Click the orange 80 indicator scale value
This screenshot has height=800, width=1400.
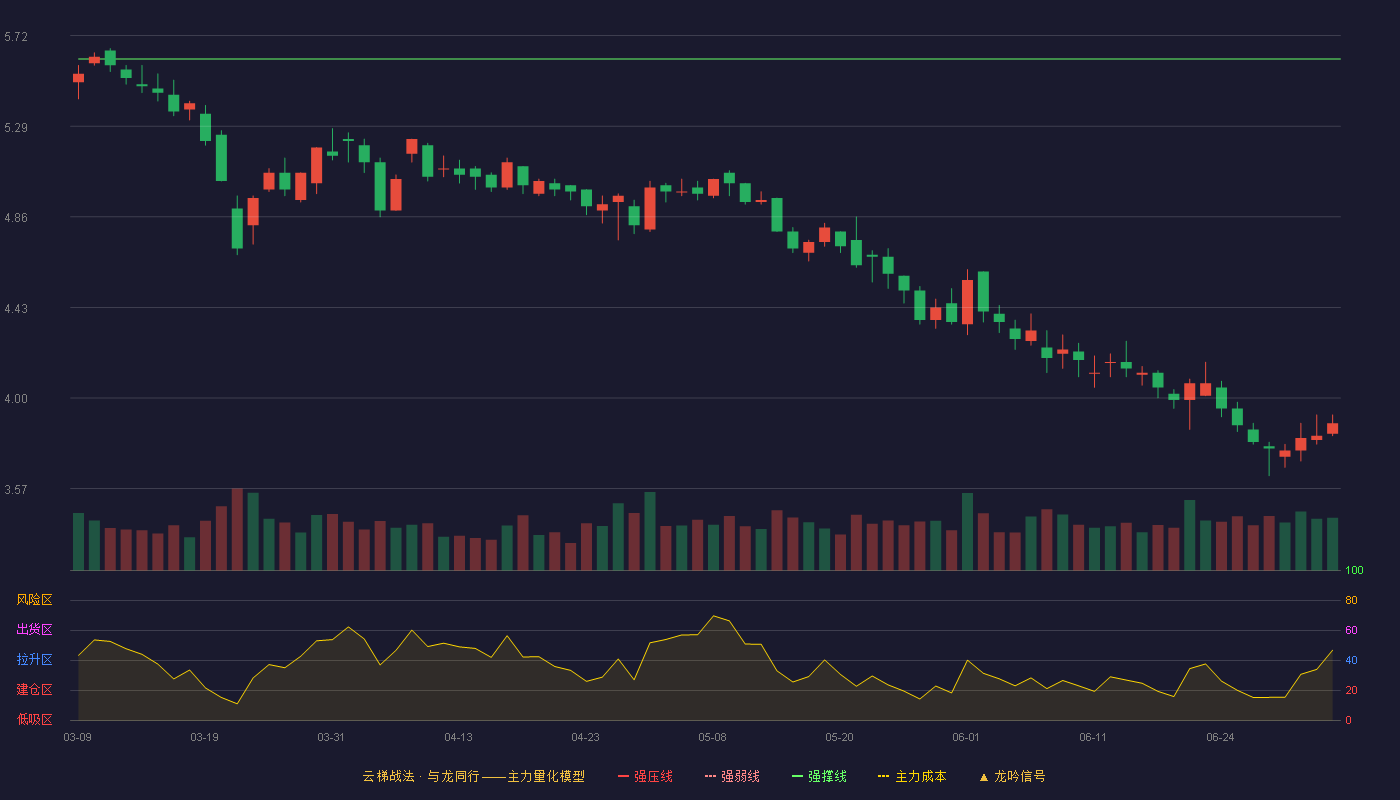(1351, 601)
